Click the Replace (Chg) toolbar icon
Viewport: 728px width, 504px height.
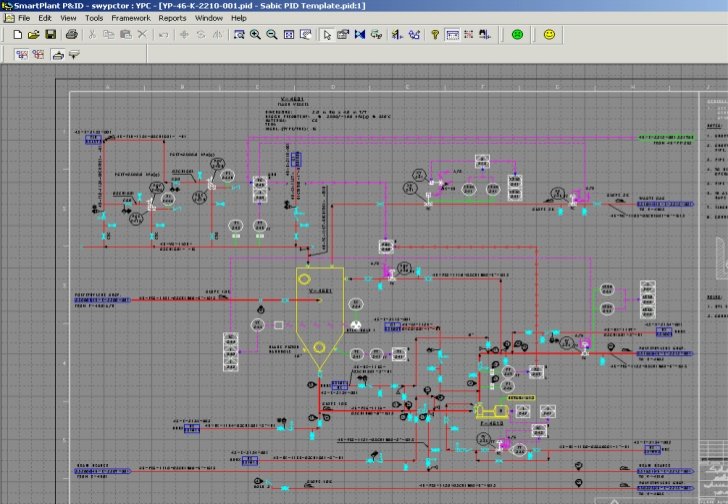[377, 34]
